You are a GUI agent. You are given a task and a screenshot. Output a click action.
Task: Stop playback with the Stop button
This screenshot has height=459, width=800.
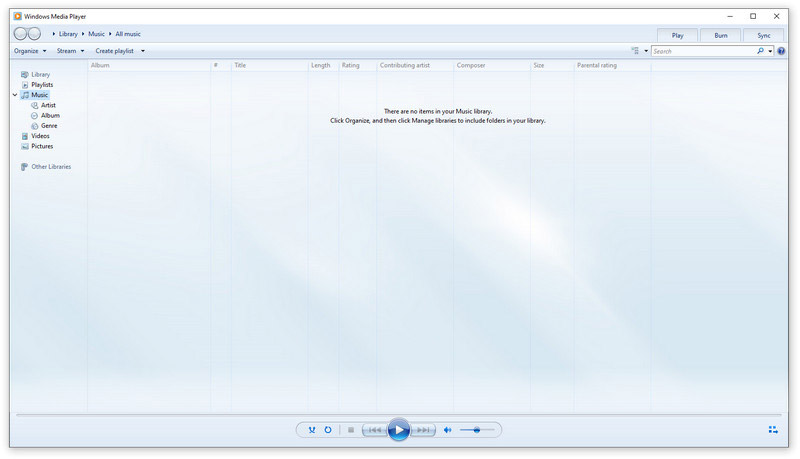coord(351,430)
